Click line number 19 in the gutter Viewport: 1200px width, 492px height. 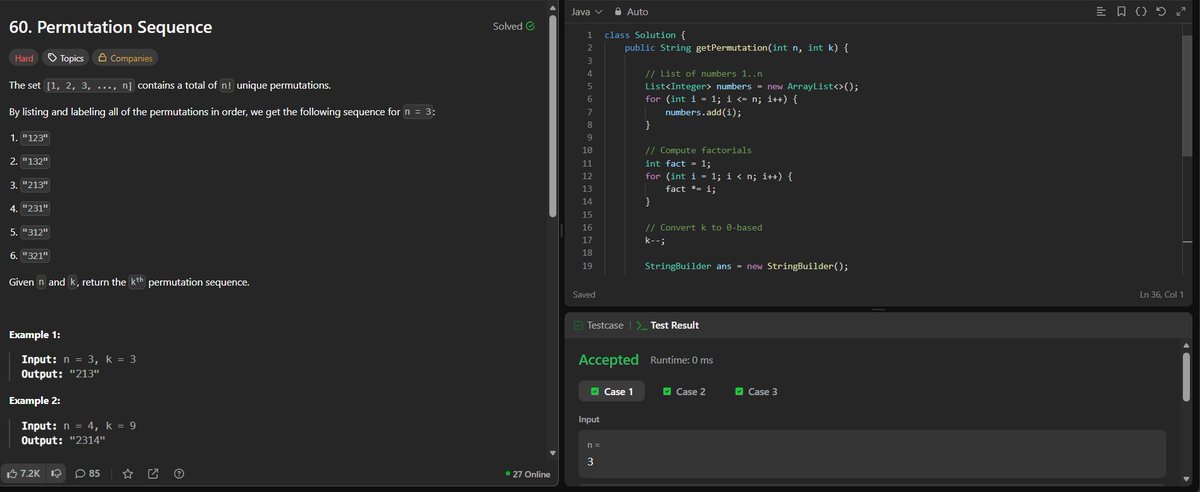point(587,266)
